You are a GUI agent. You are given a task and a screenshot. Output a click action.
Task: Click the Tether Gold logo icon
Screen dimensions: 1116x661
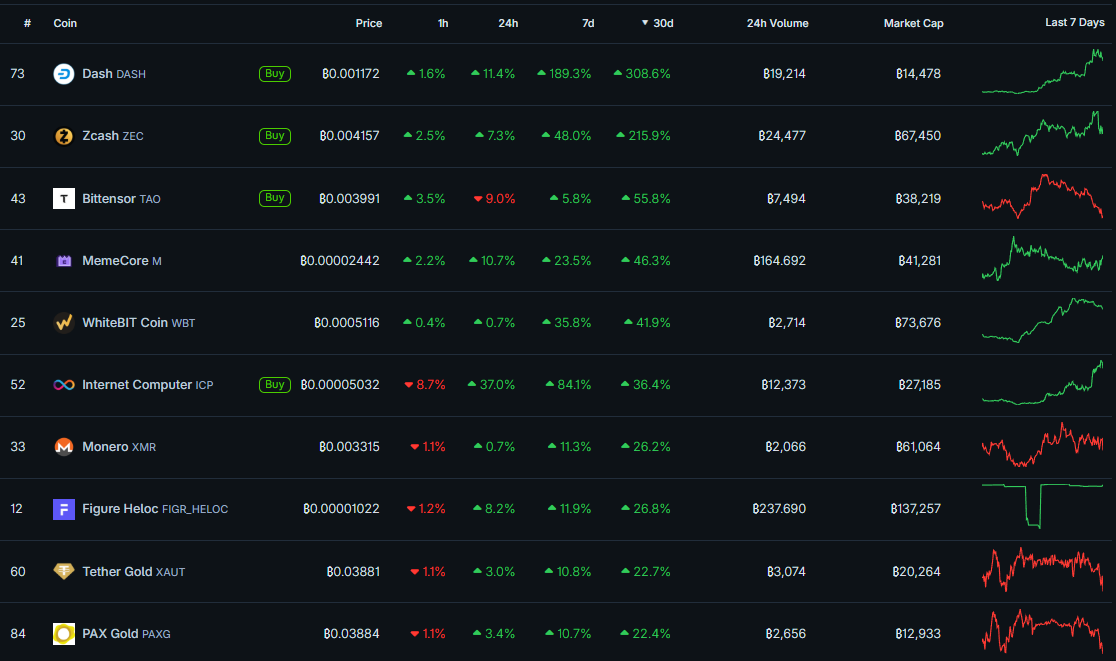tap(64, 571)
